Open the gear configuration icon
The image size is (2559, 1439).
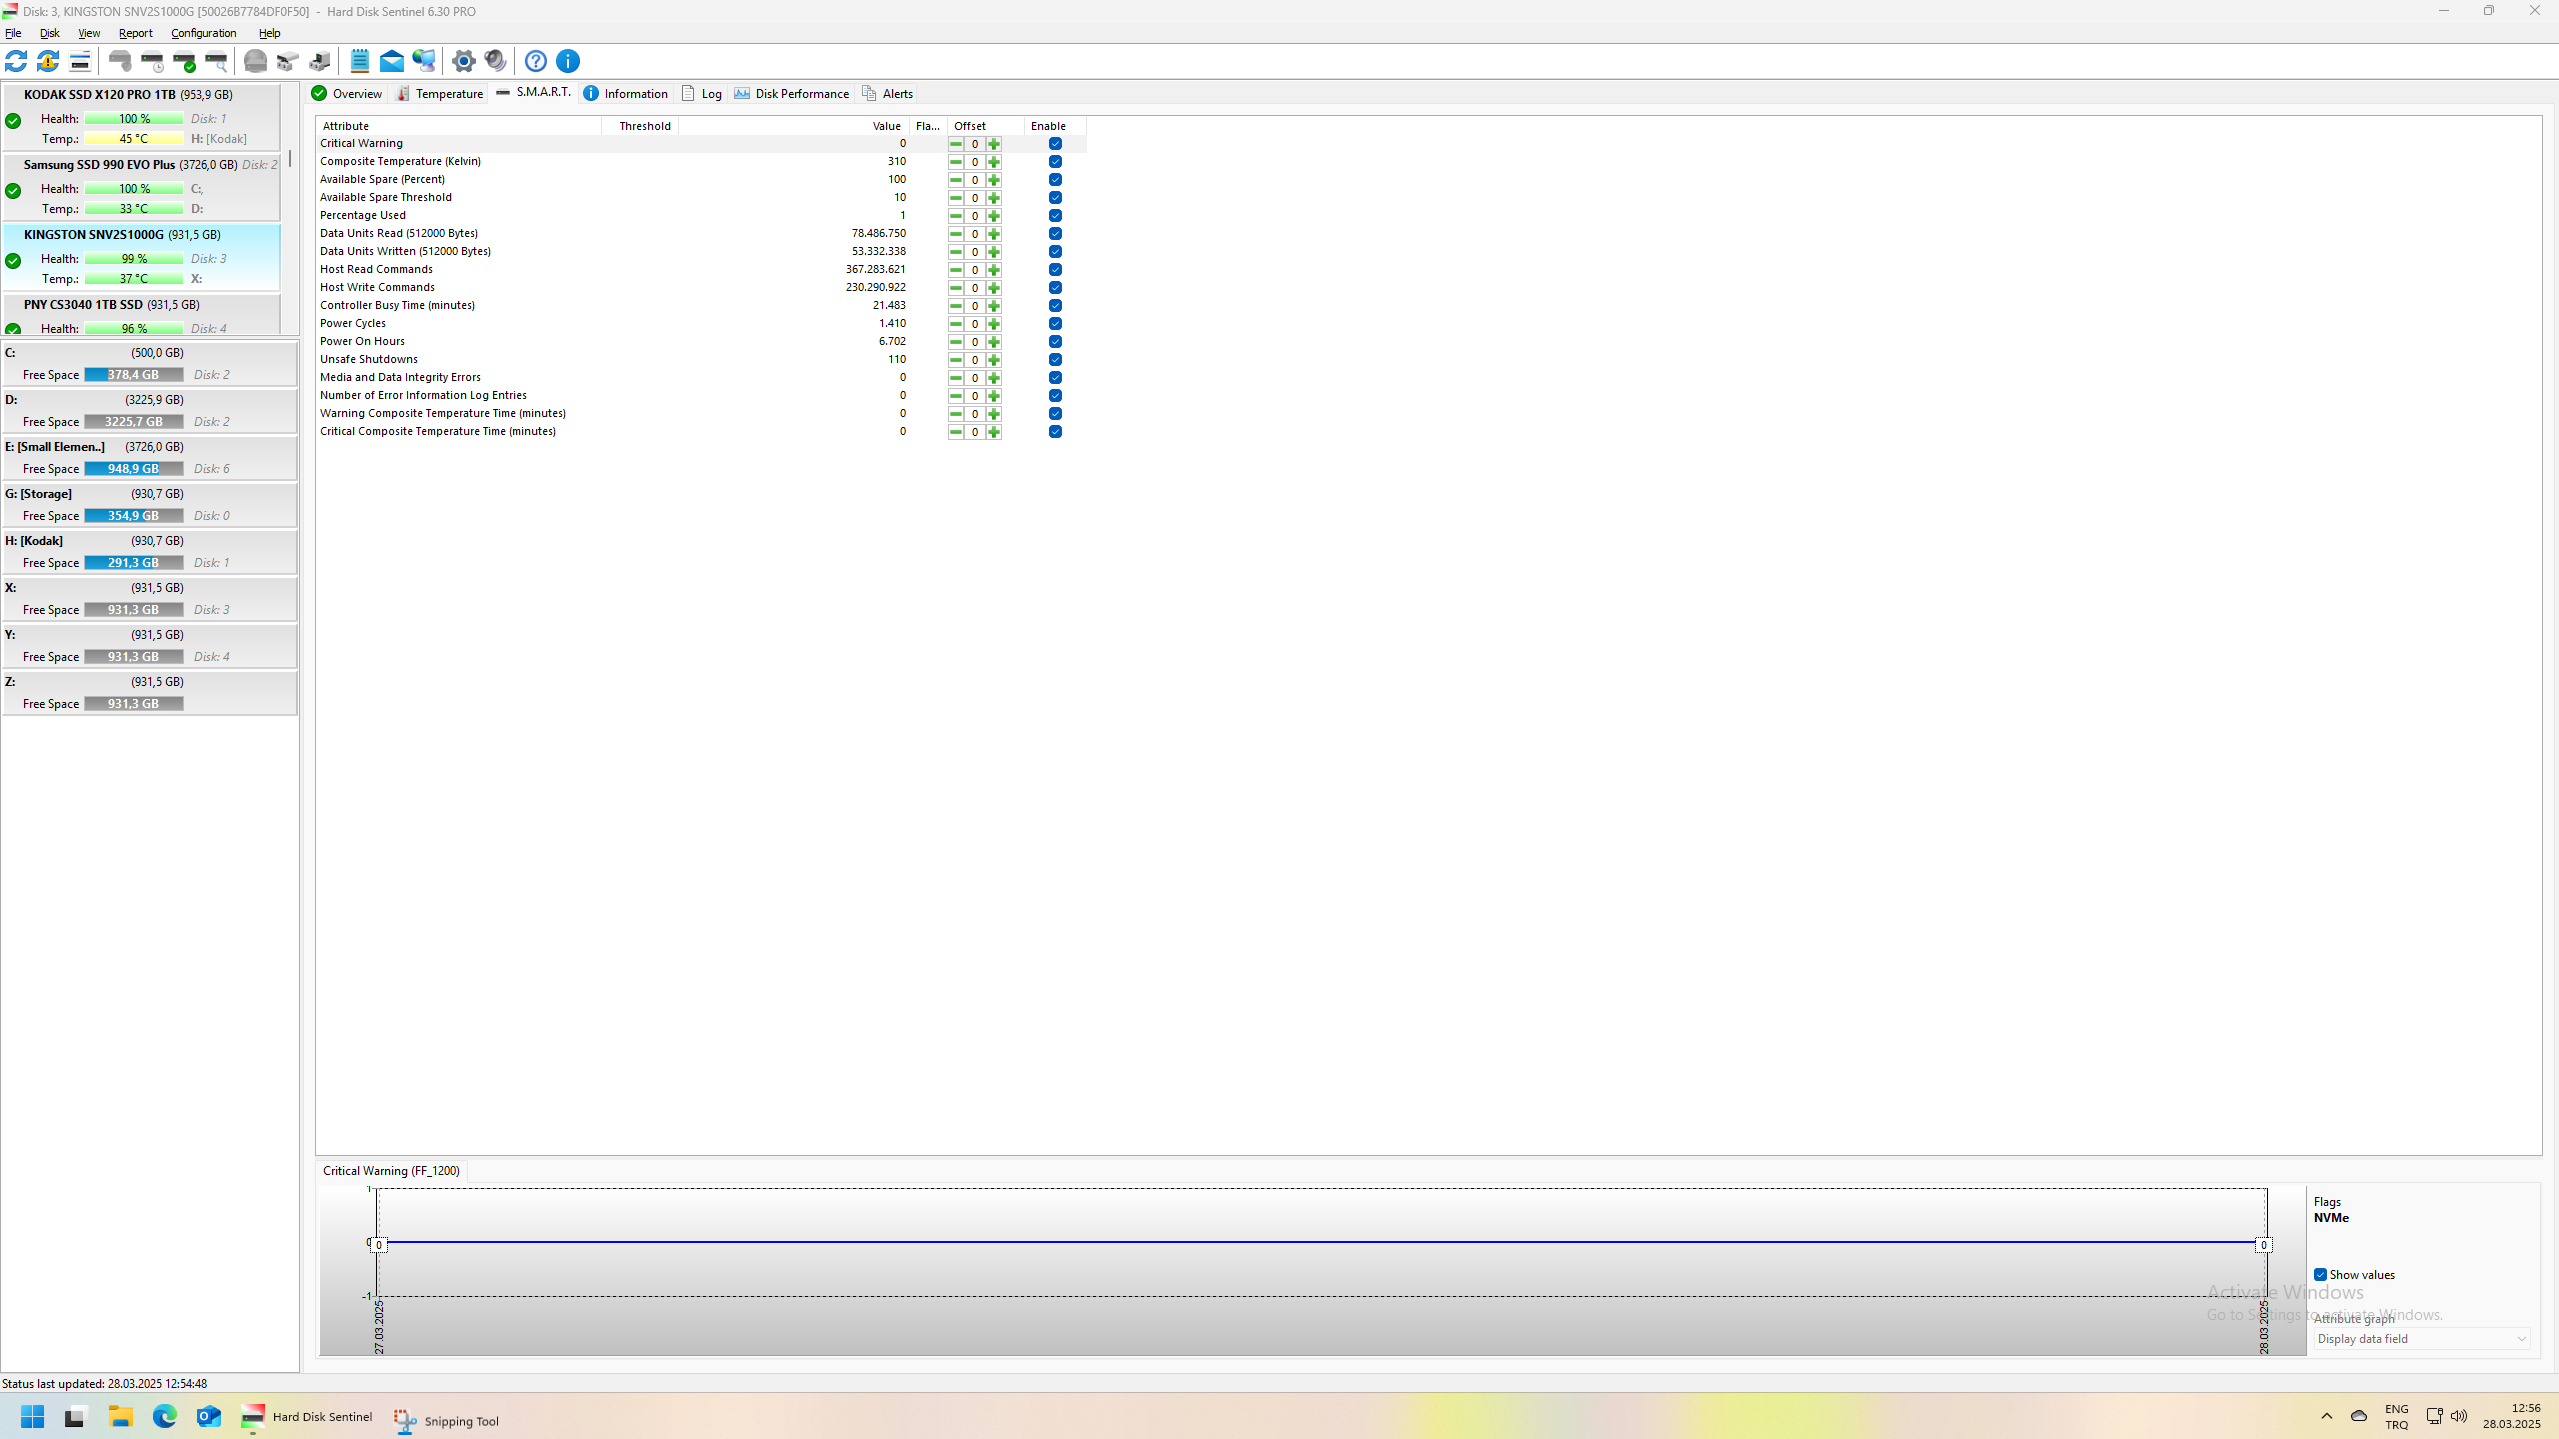(464, 61)
